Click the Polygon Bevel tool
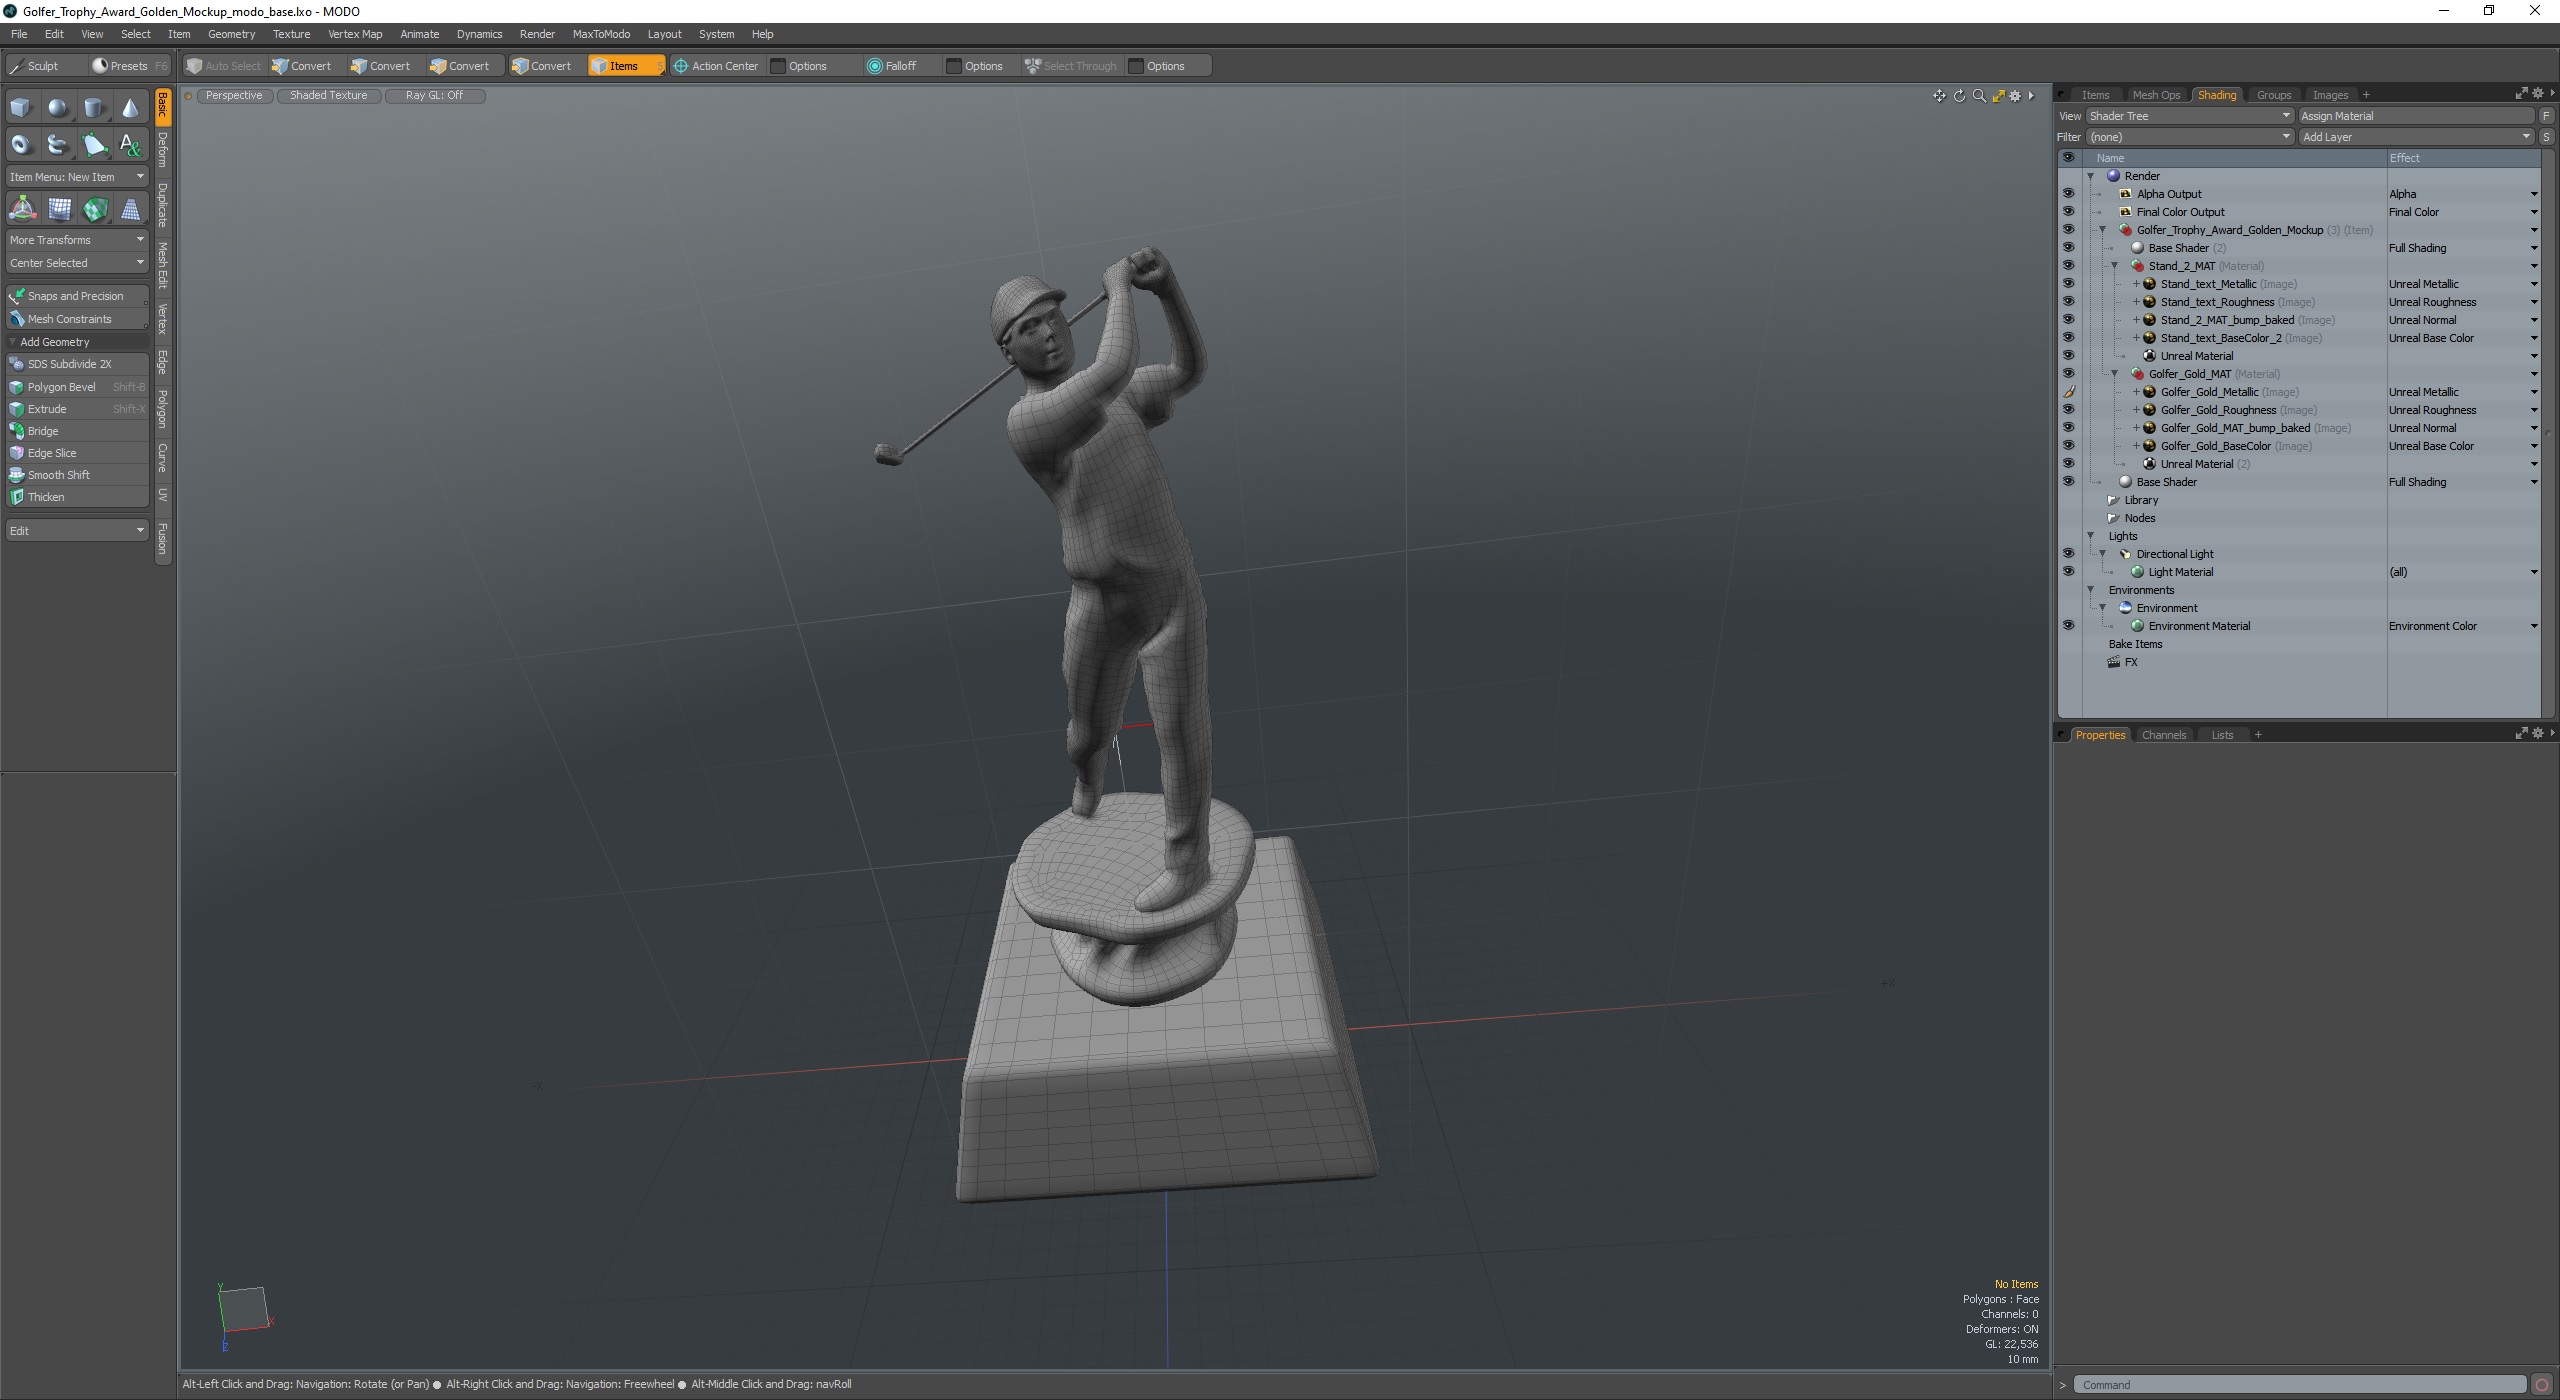Viewport: 2560px width, 1400px height. (77, 387)
